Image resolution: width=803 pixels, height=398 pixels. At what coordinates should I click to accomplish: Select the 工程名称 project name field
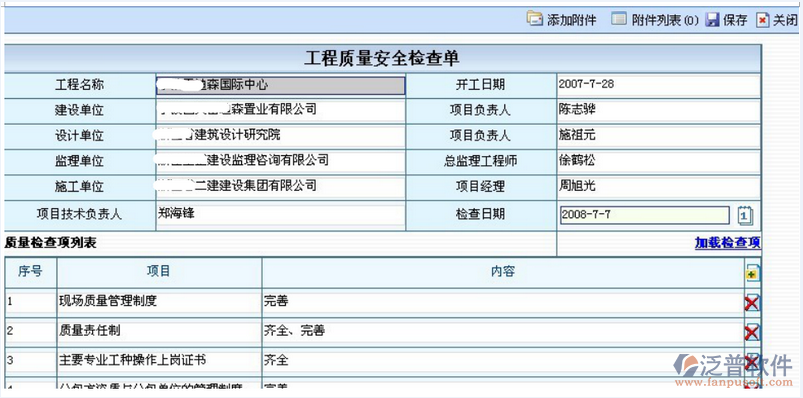pyautogui.click(x=280, y=86)
